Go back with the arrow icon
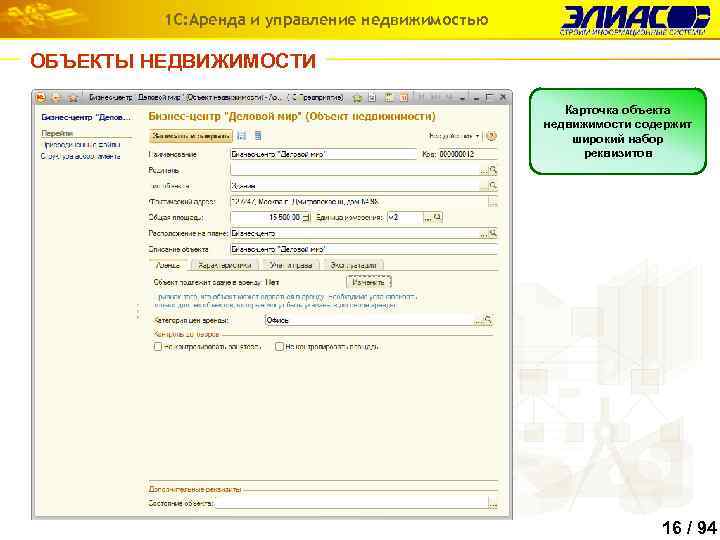Image resolution: width=720 pixels, height=540 pixels. pos(56,98)
